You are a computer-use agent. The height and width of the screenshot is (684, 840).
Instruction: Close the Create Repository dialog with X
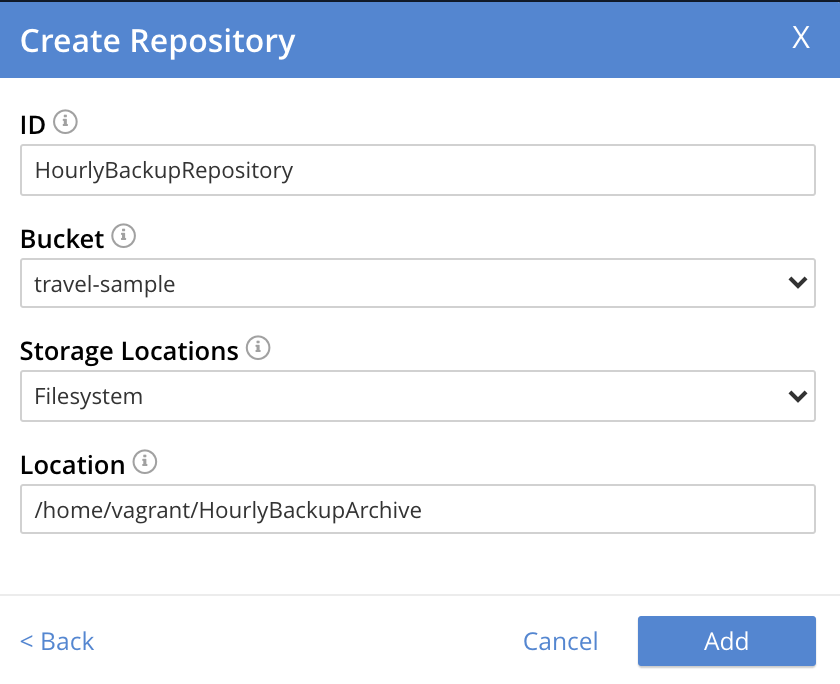(801, 38)
